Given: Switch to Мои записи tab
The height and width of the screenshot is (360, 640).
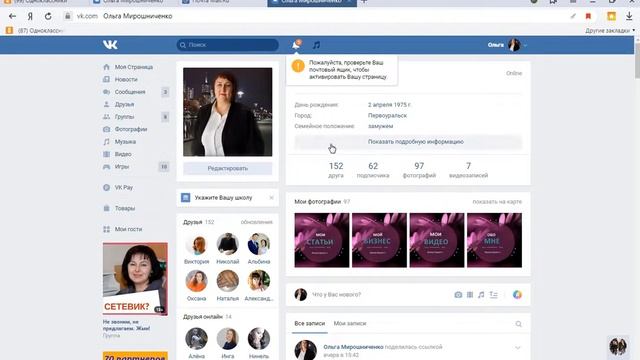Looking at the screenshot, I should [350, 323].
